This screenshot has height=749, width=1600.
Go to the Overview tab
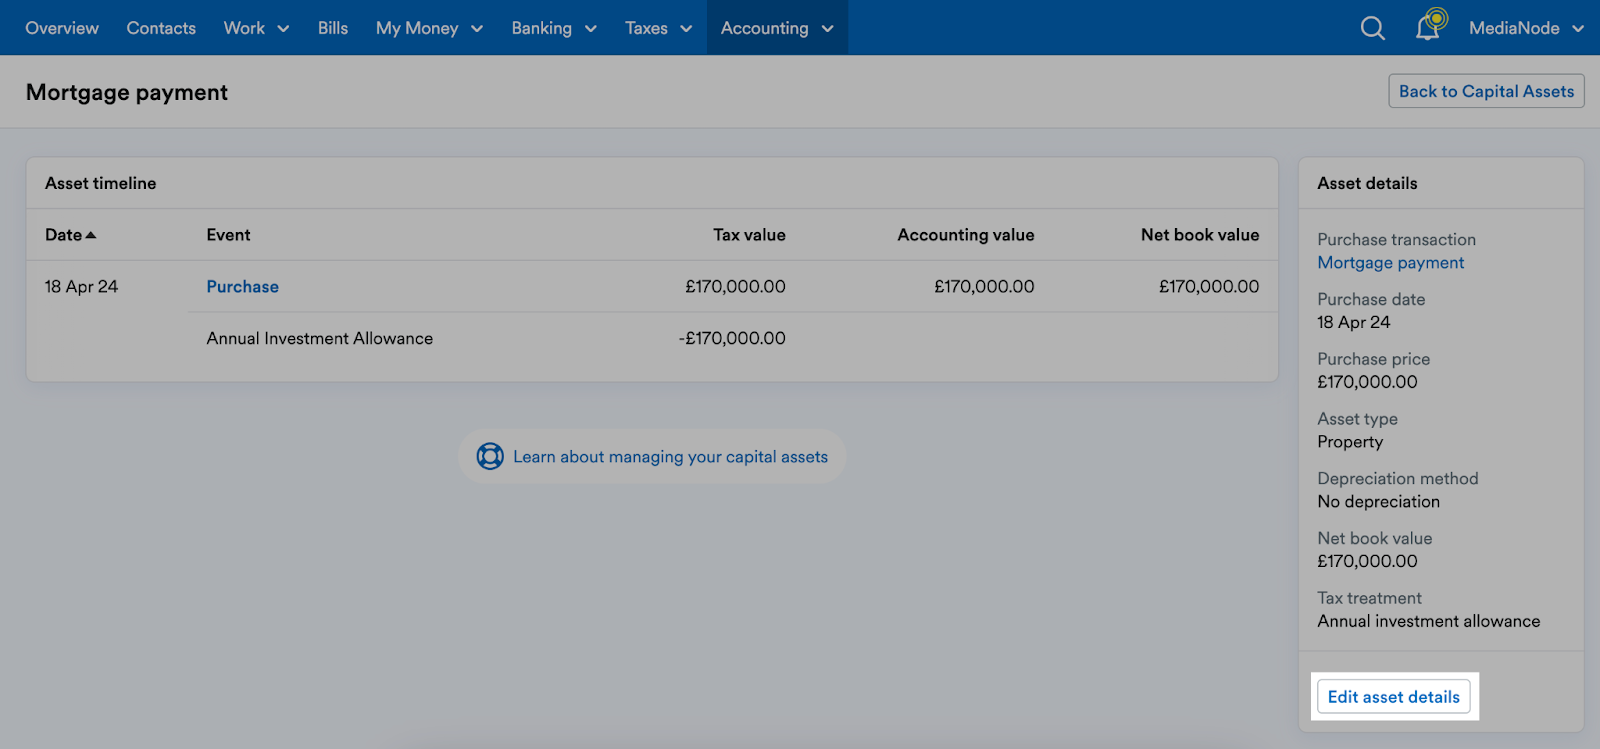[62, 28]
